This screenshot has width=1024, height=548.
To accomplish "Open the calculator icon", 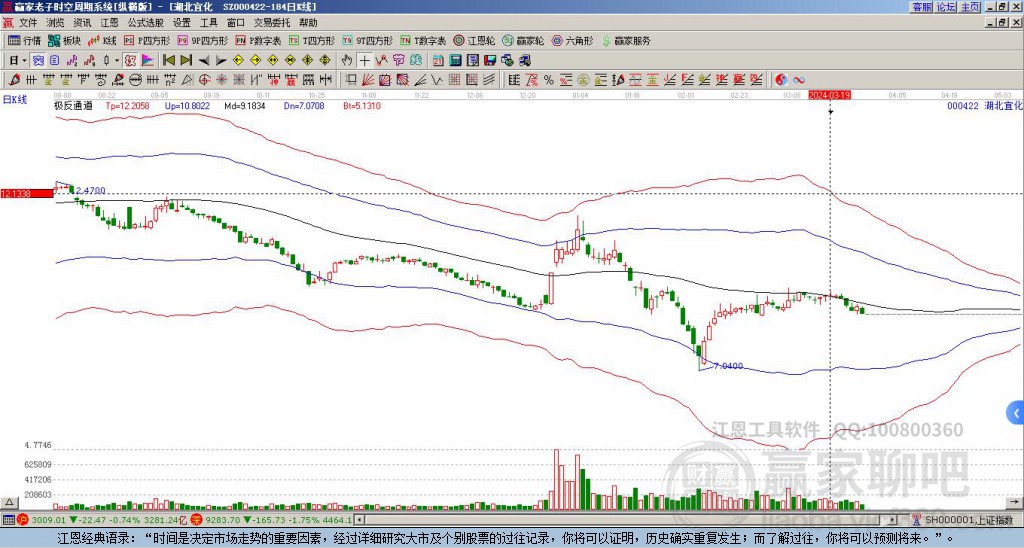I will pos(455,60).
